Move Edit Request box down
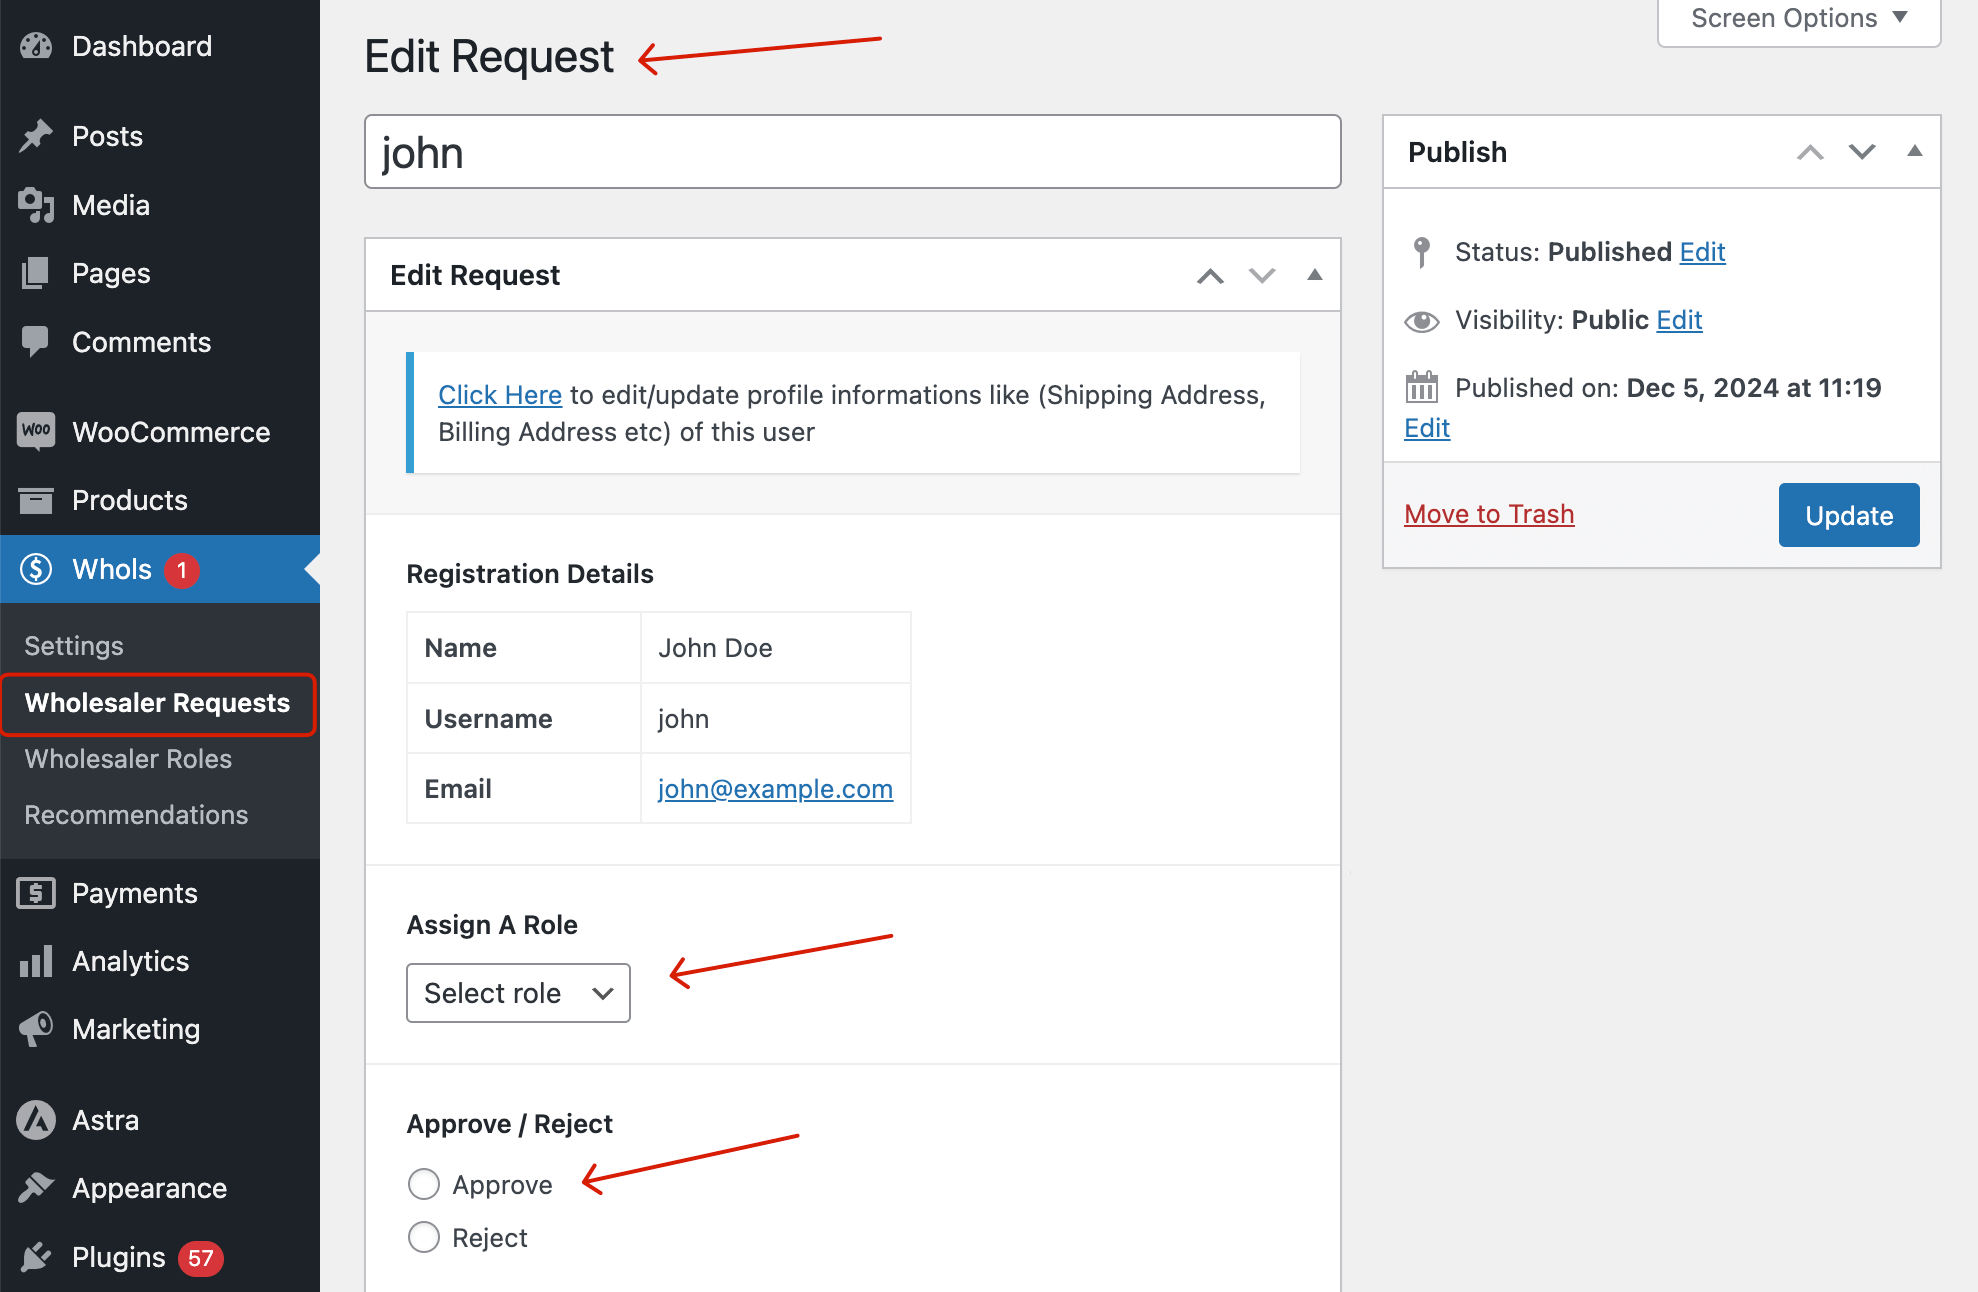This screenshot has height=1292, width=1978. point(1262,276)
